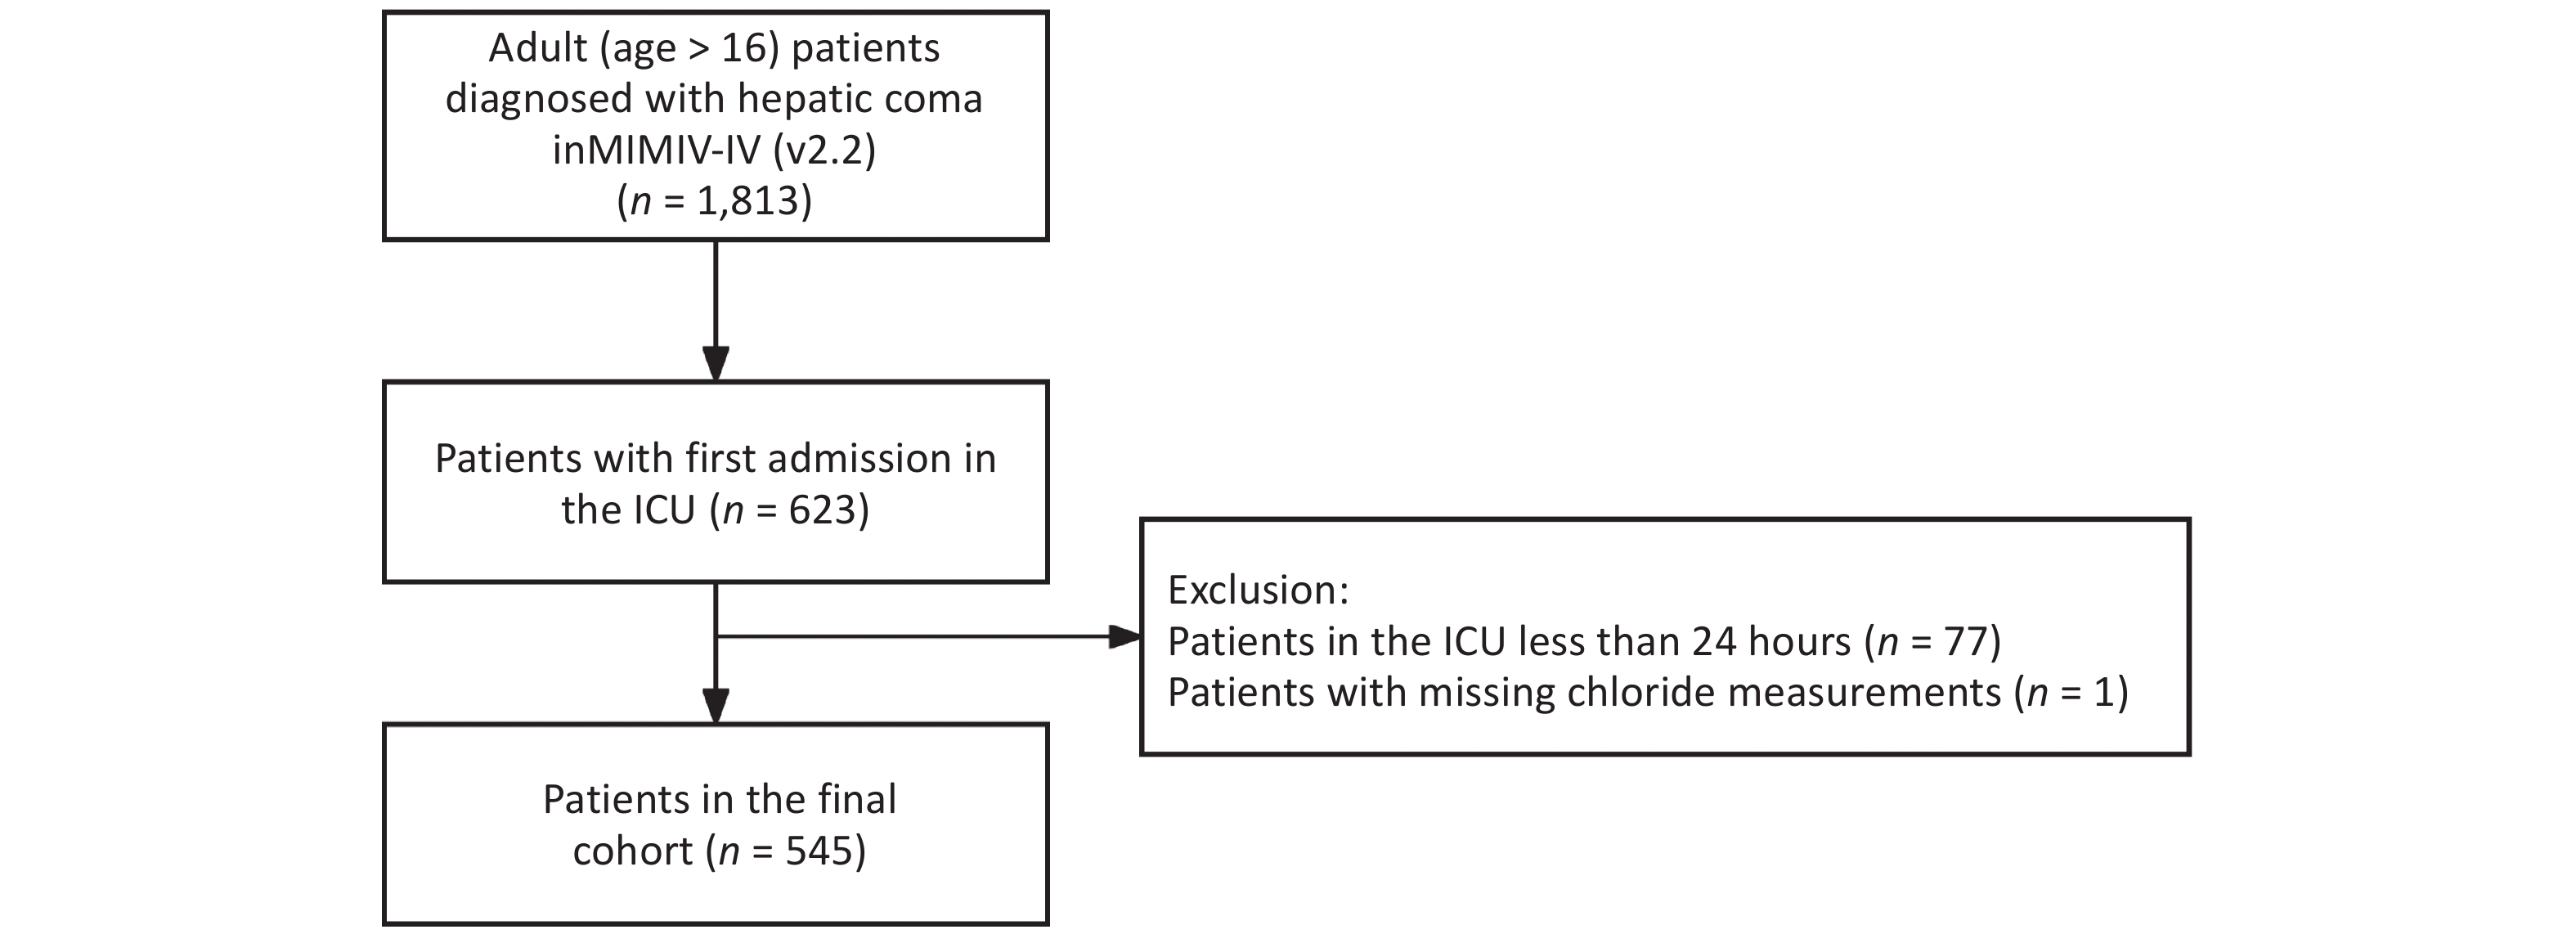
Task: Select the 'inMIMIV-IV (v2.2)' text
Action: 714,150
